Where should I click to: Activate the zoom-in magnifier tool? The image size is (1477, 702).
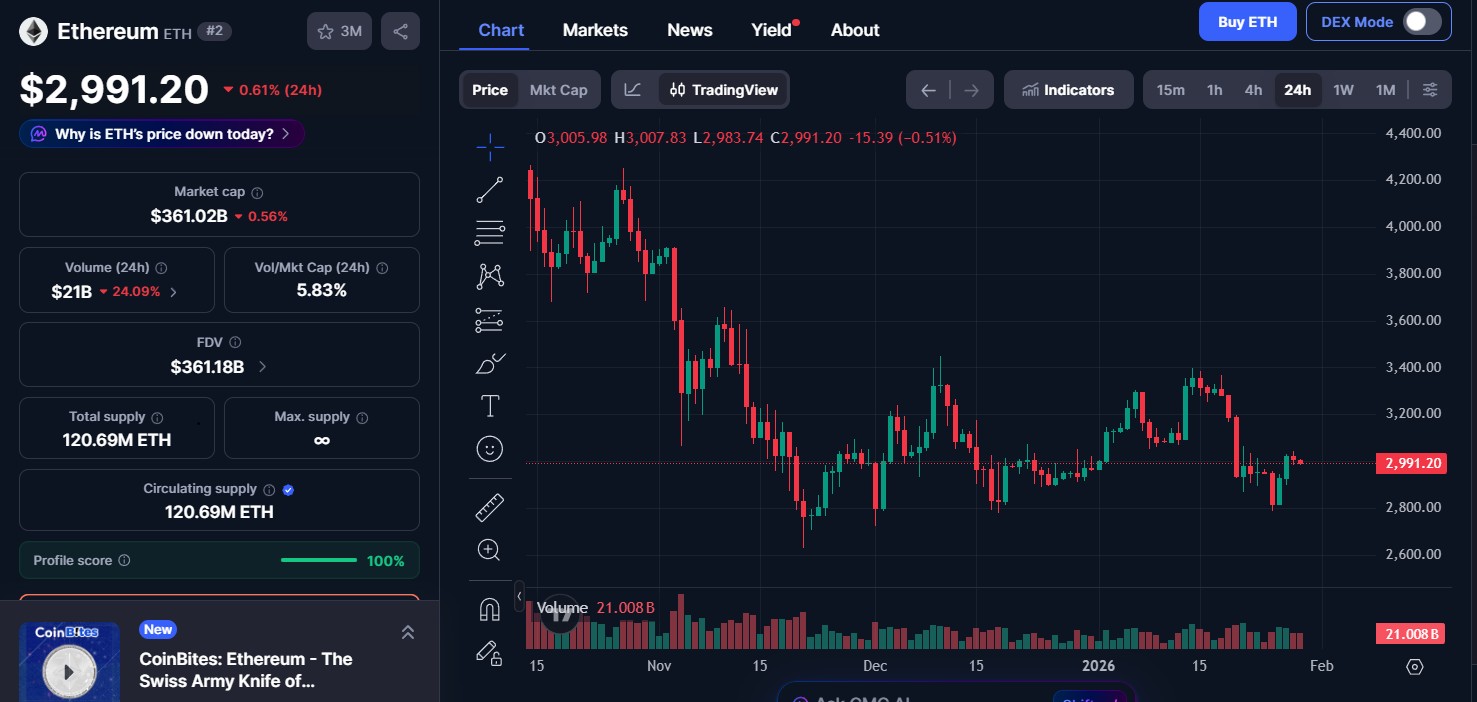[x=489, y=549]
